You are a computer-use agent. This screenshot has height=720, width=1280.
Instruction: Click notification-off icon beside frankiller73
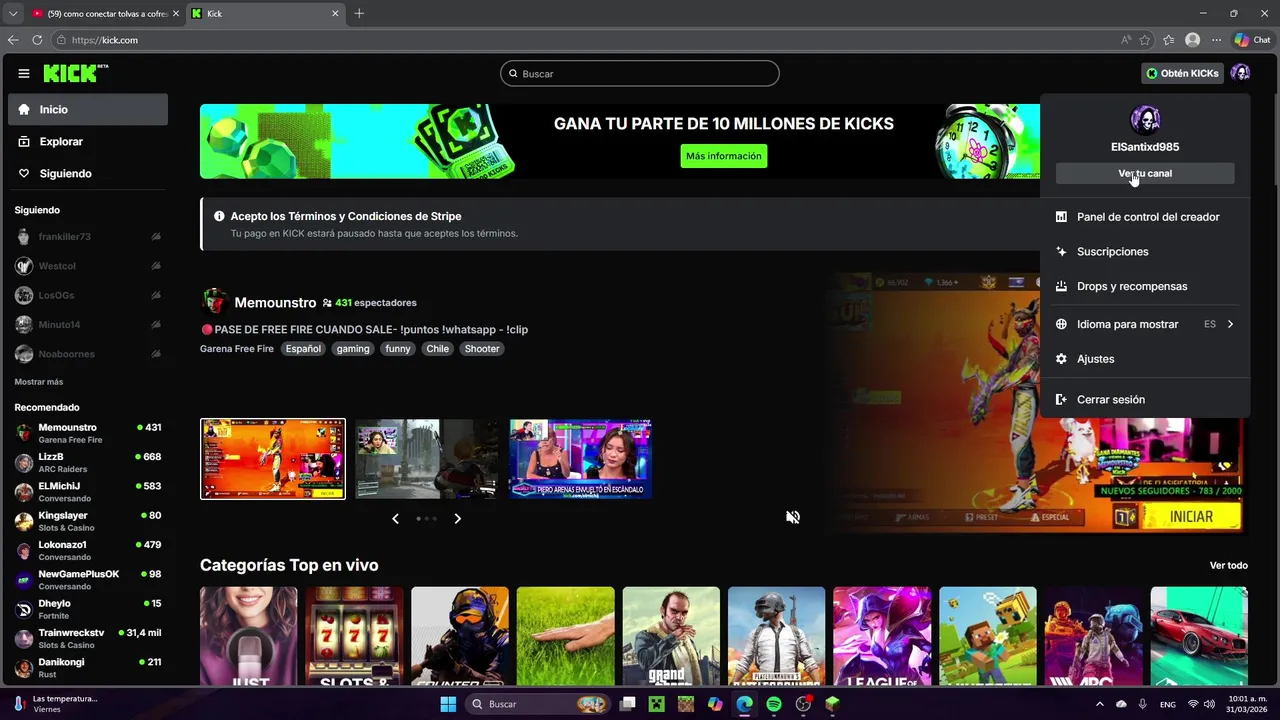[156, 237]
